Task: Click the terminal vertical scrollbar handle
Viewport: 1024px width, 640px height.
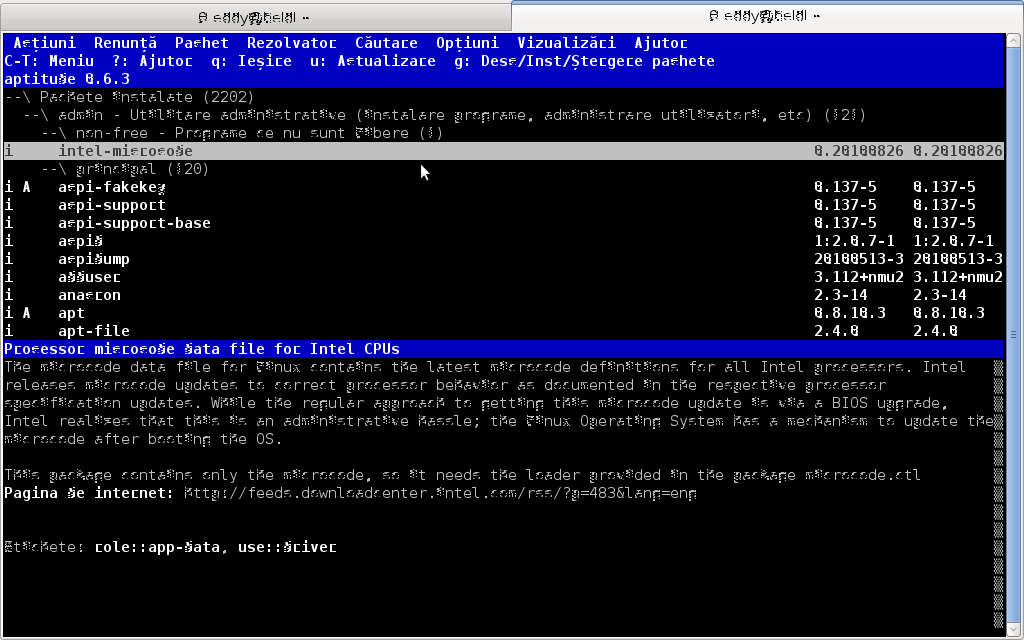Action: [x=1014, y=334]
